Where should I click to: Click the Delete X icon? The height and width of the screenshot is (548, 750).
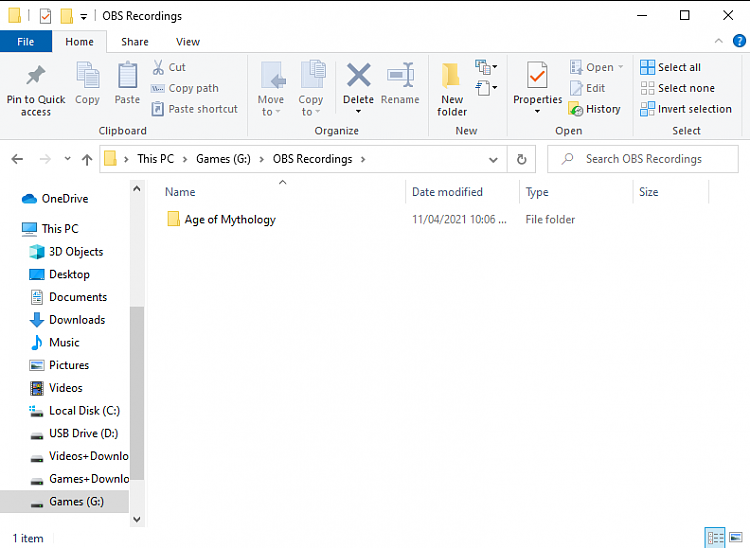[358, 75]
